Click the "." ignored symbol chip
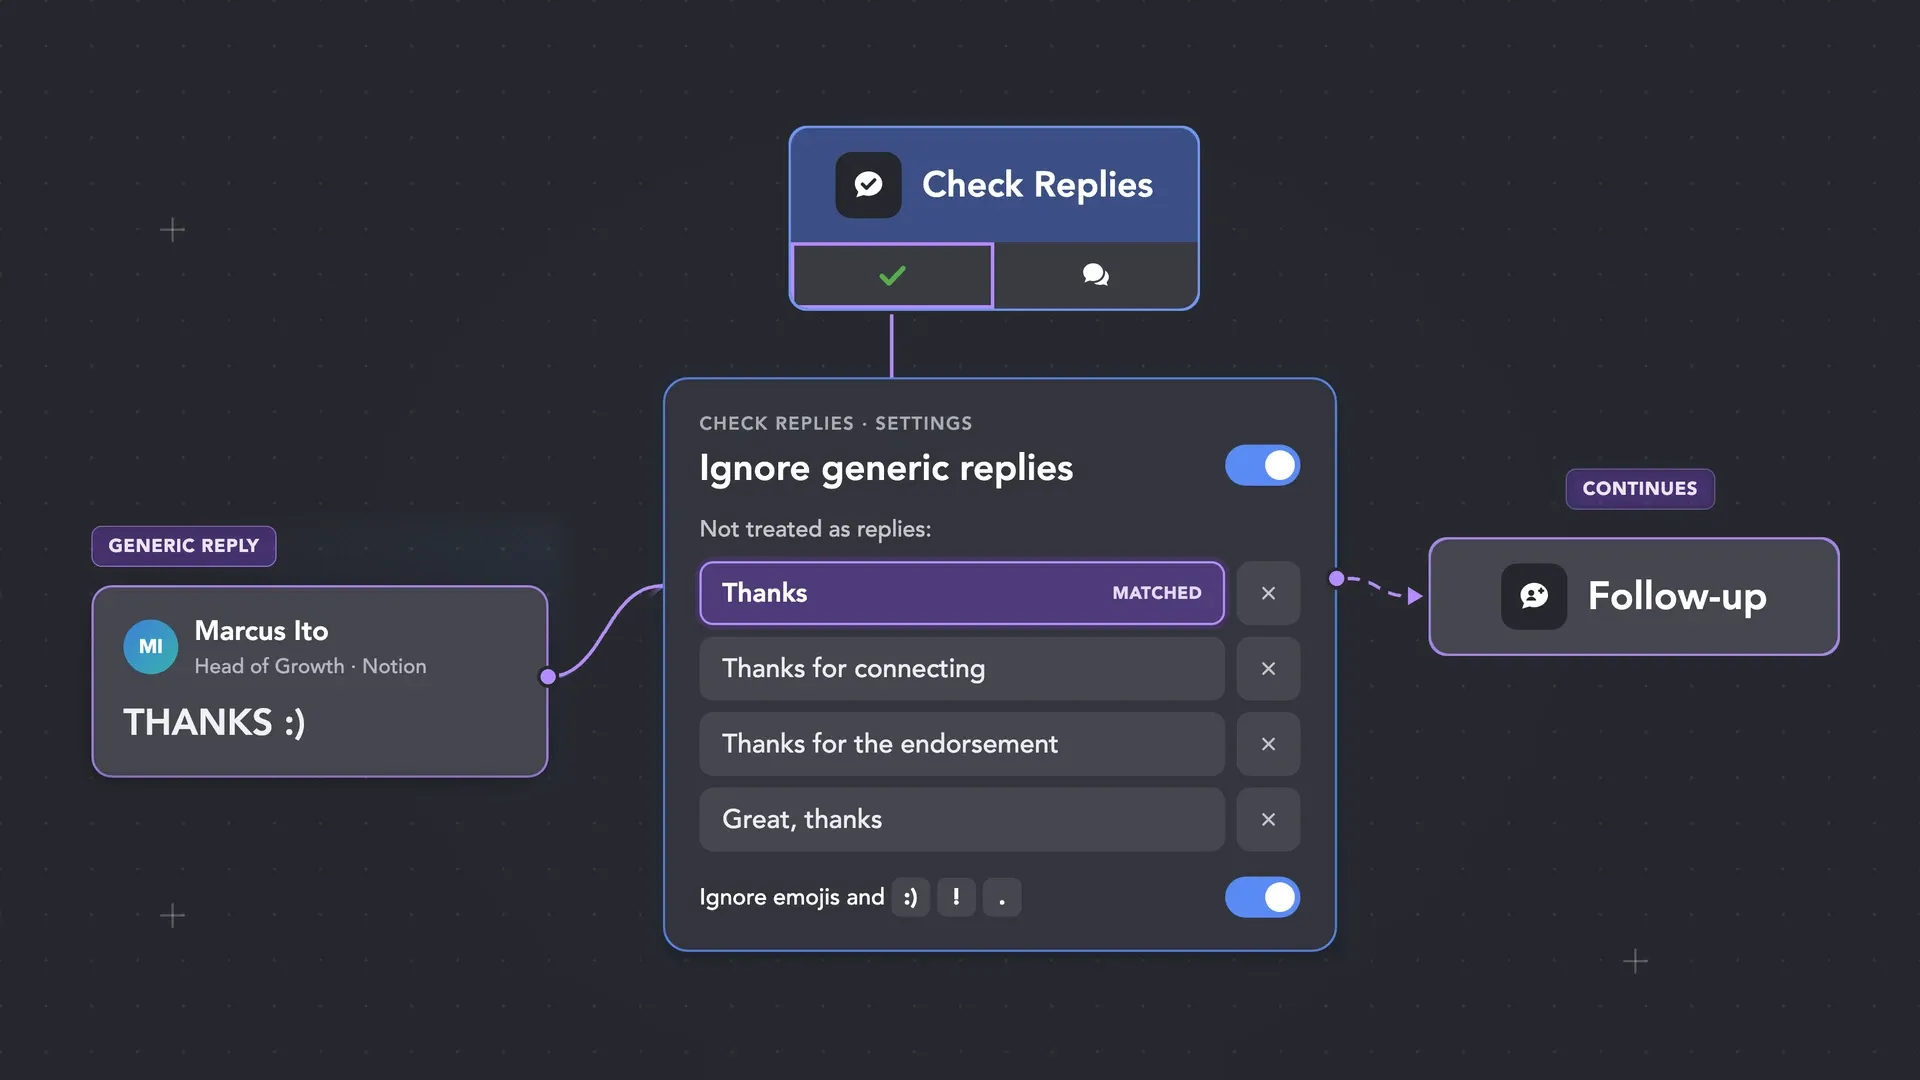1920x1080 pixels. [1002, 897]
